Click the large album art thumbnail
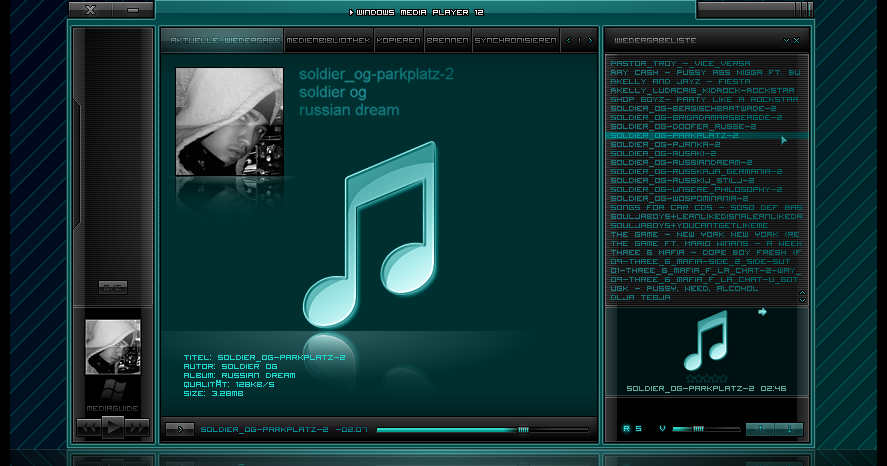 pyautogui.click(x=229, y=122)
